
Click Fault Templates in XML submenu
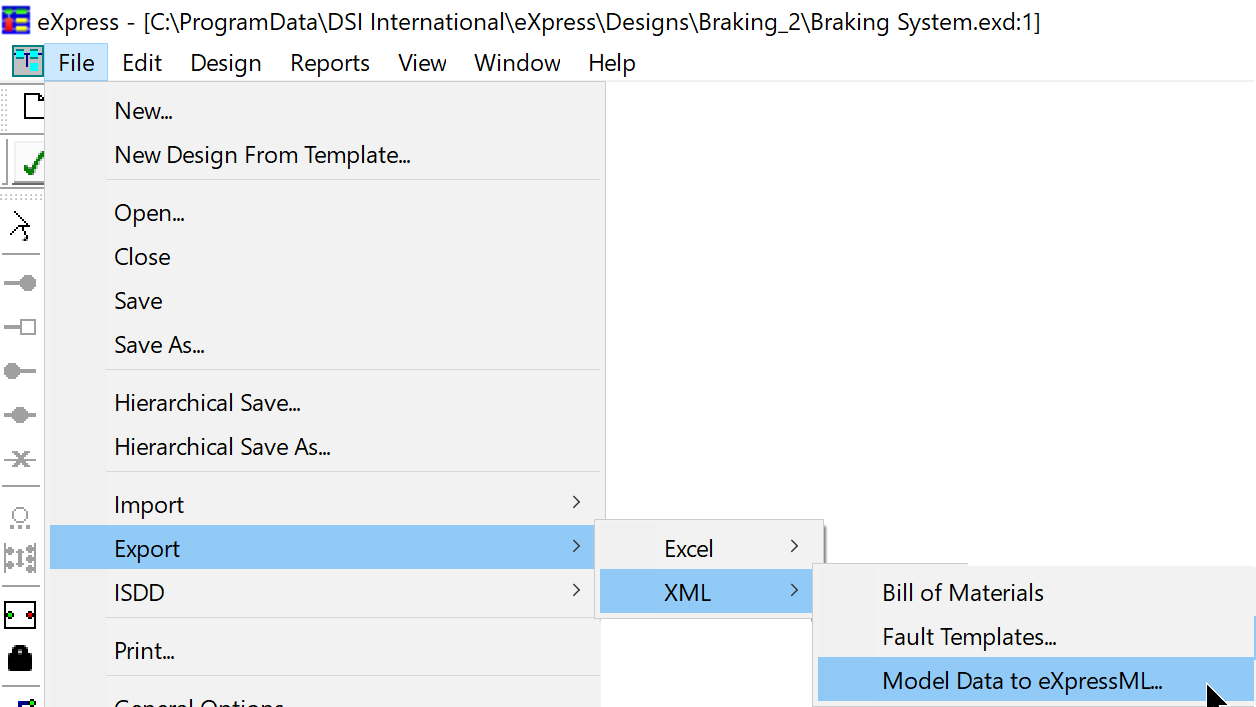[x=969, y=637]
